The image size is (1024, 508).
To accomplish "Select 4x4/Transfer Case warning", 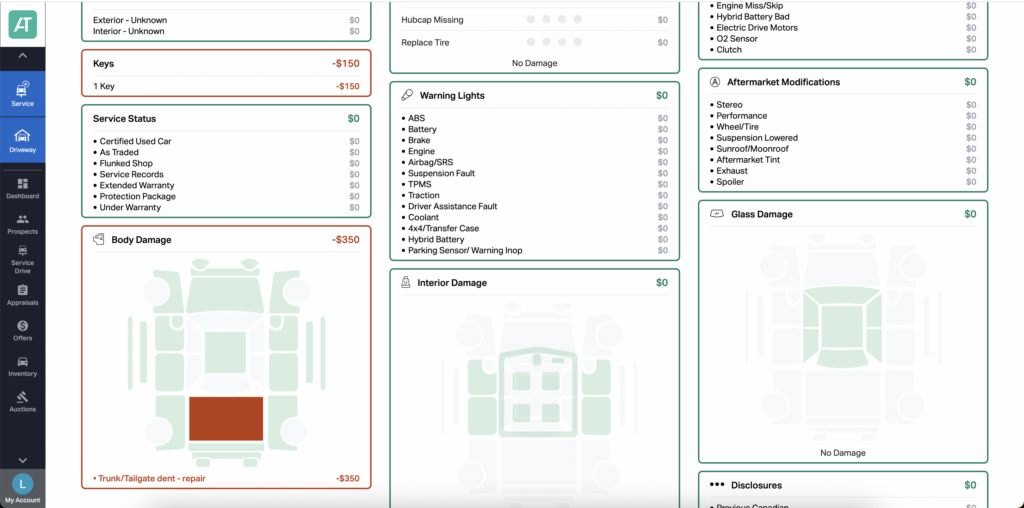I will 534,229.
